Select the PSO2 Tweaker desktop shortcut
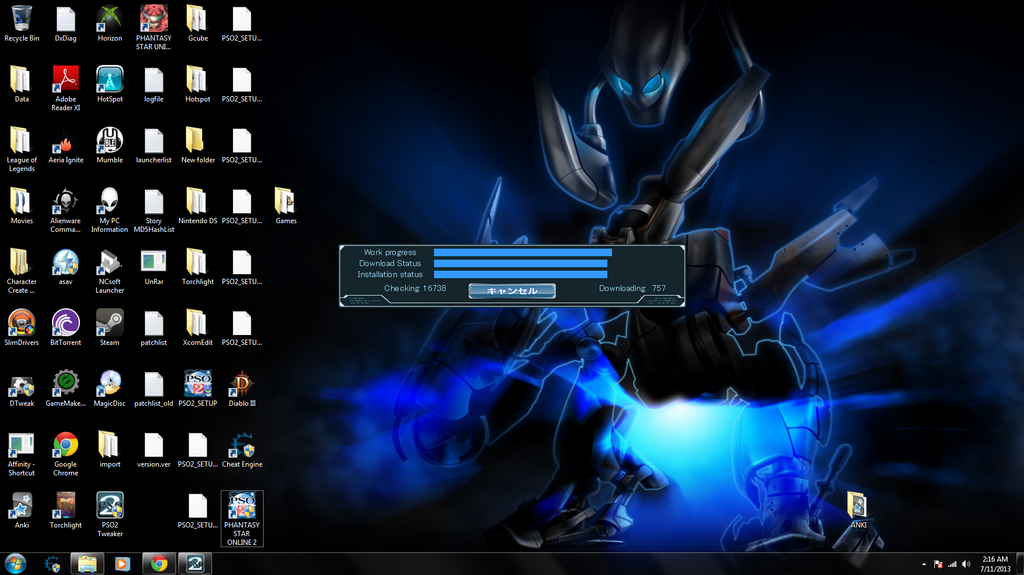The width and height of the screenshot is (1024, 575). click(110, 514)
